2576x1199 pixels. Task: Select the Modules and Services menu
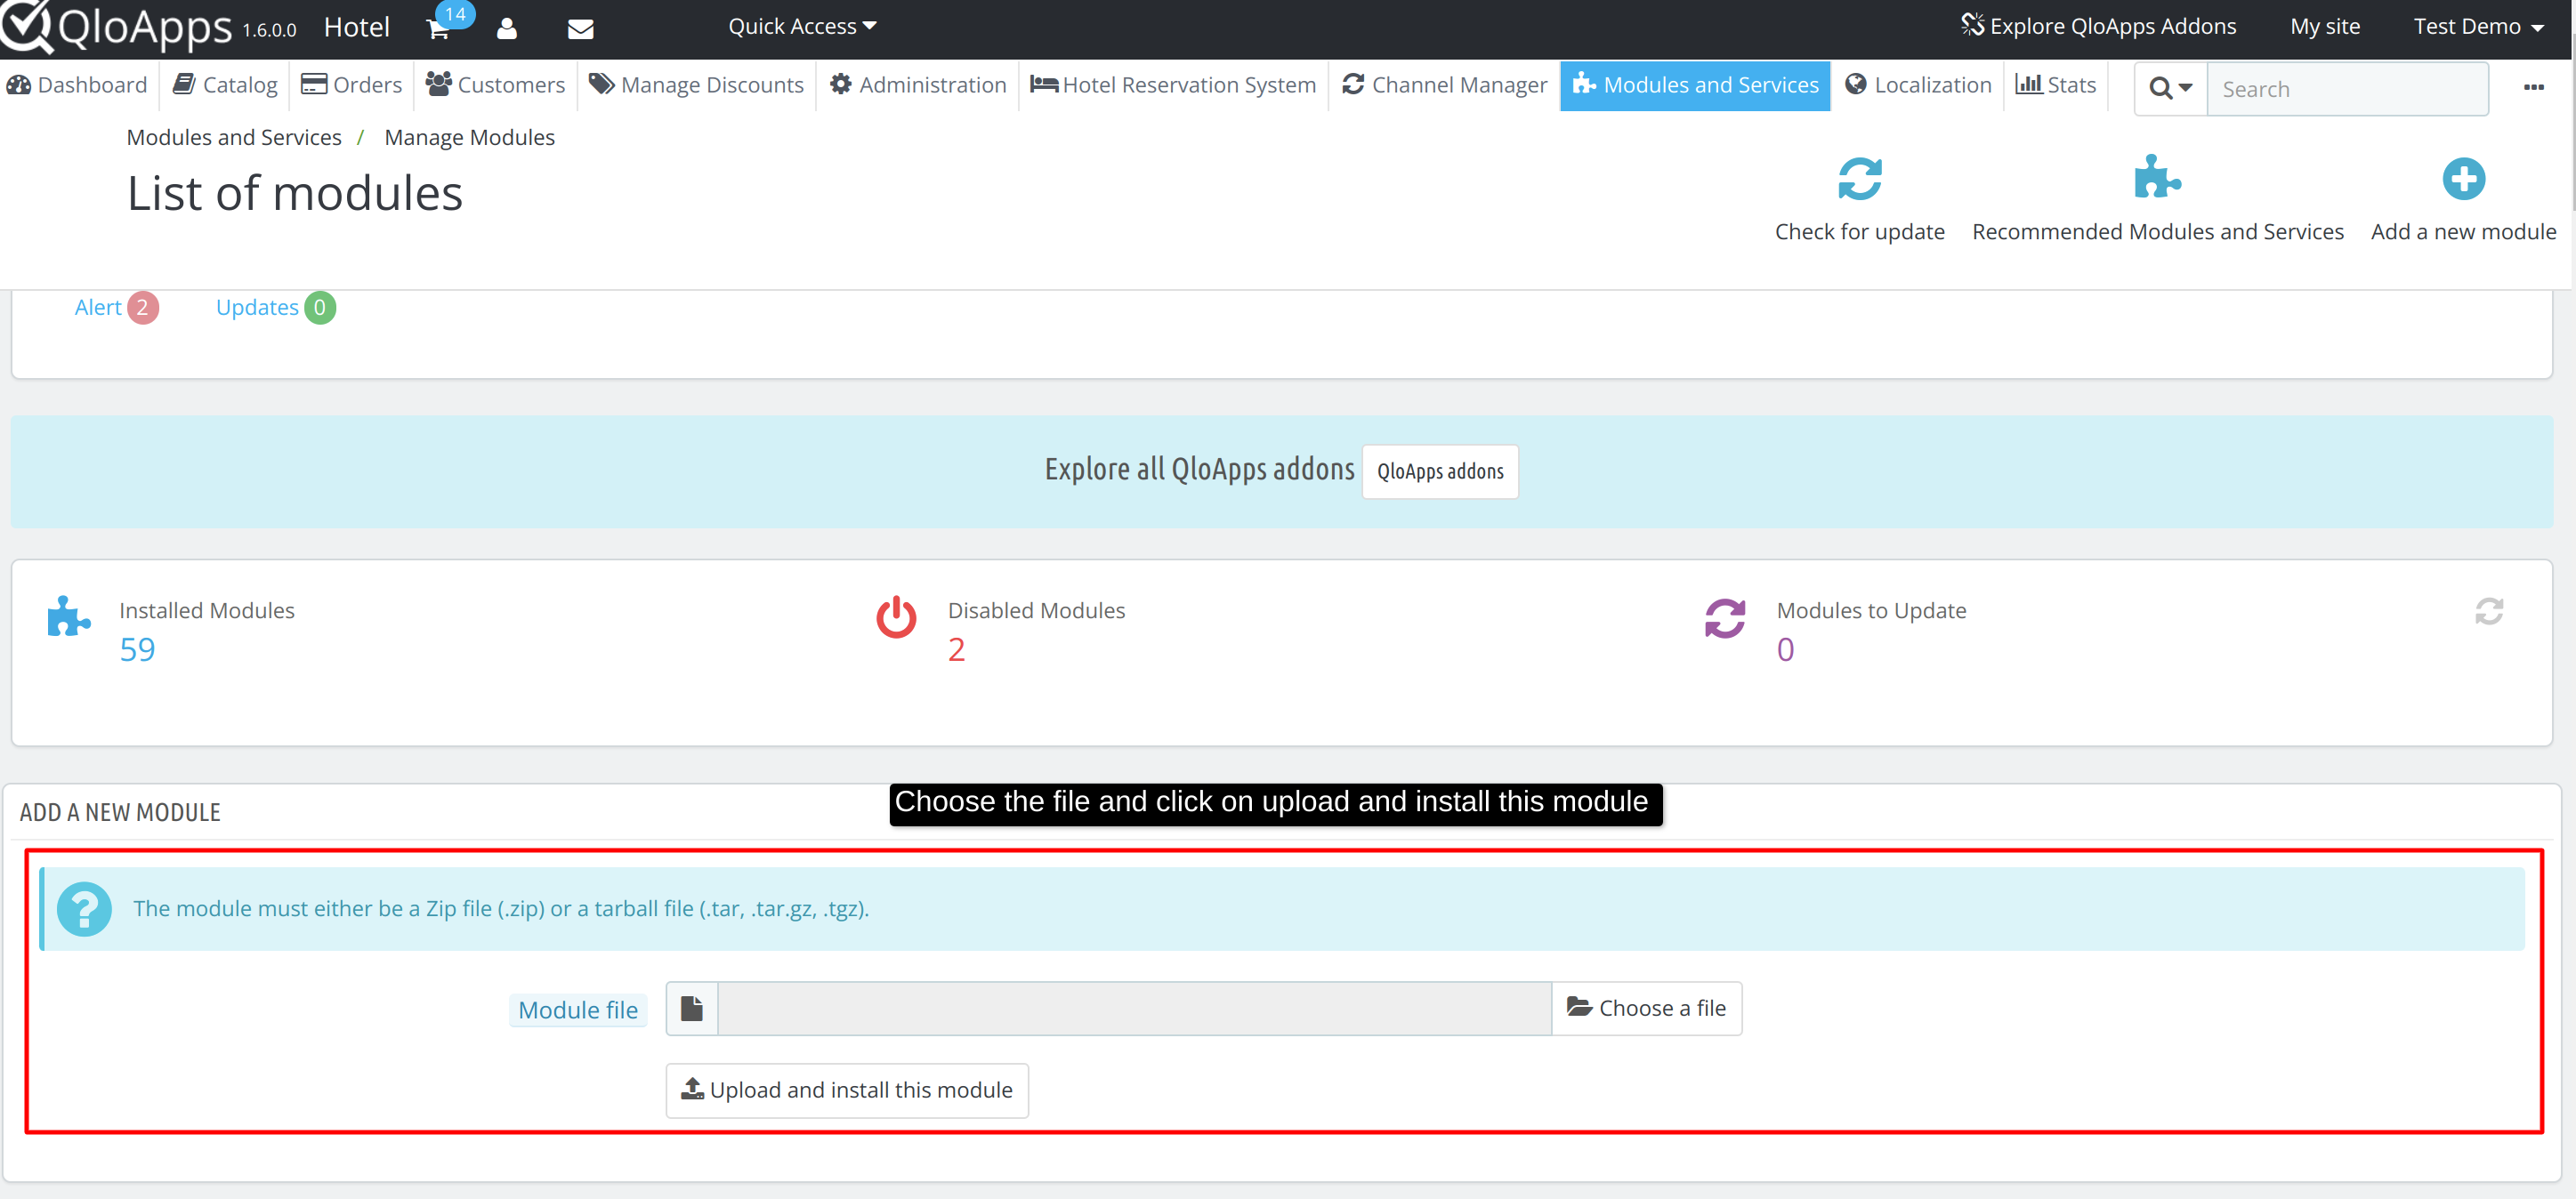(x=1695, y=85)
